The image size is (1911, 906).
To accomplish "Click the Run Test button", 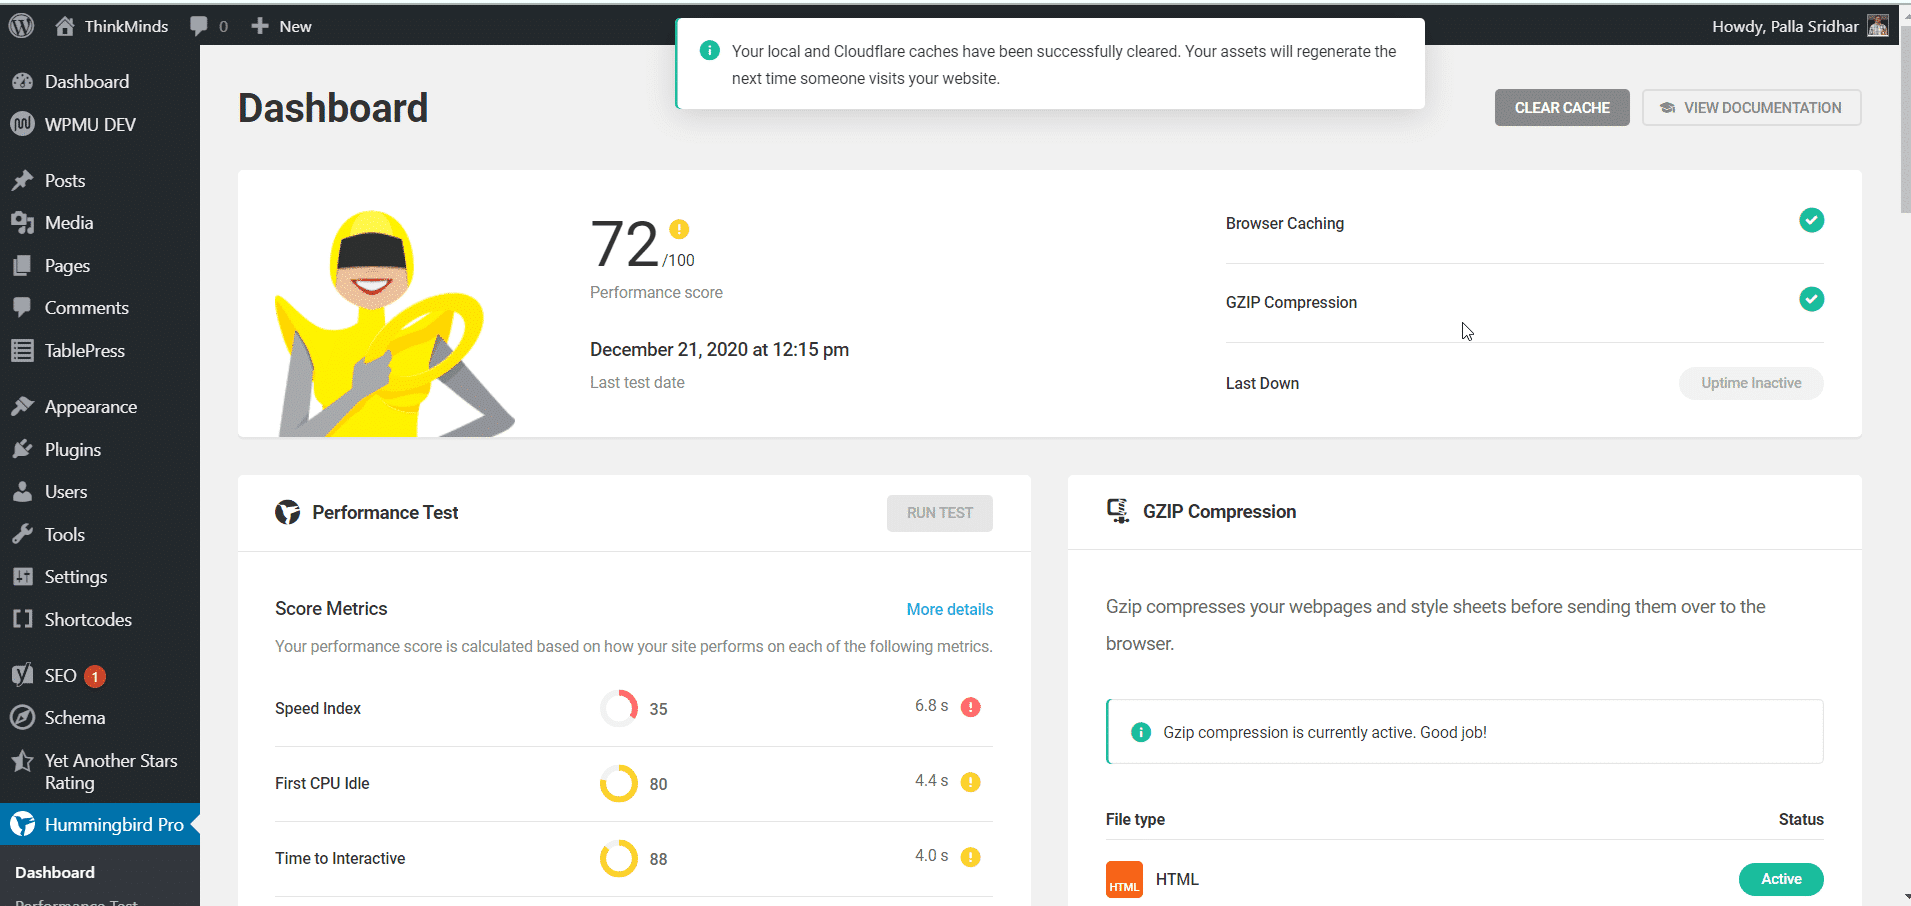I will point(939,513).
